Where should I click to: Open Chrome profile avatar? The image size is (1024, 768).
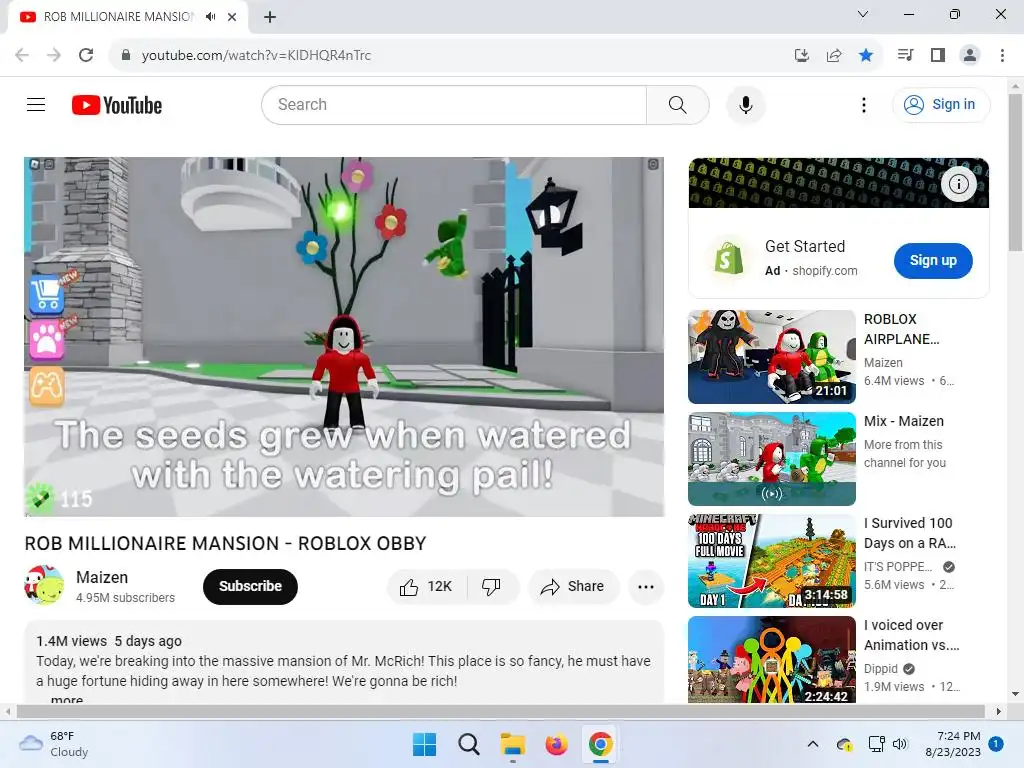coord(970,56)
